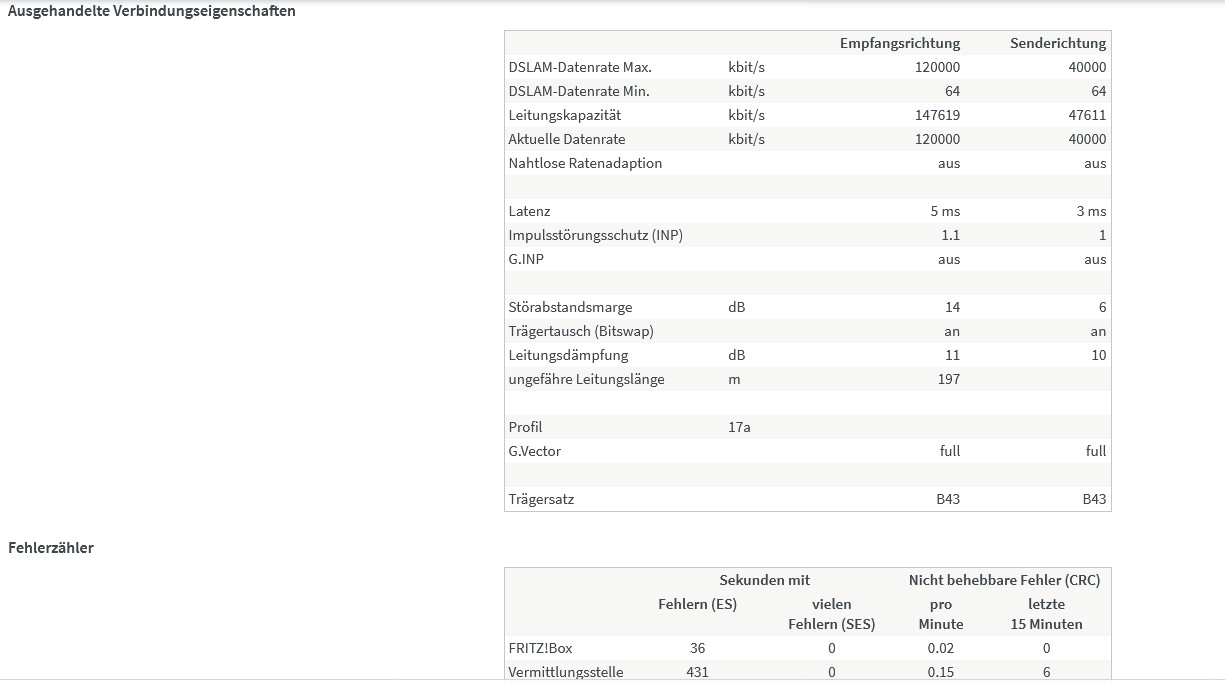This screenshot has height=683, width=1225.
Task: Select the 'vielen Fehlern (SES)' column header
Action: click(x=831, y=614)
